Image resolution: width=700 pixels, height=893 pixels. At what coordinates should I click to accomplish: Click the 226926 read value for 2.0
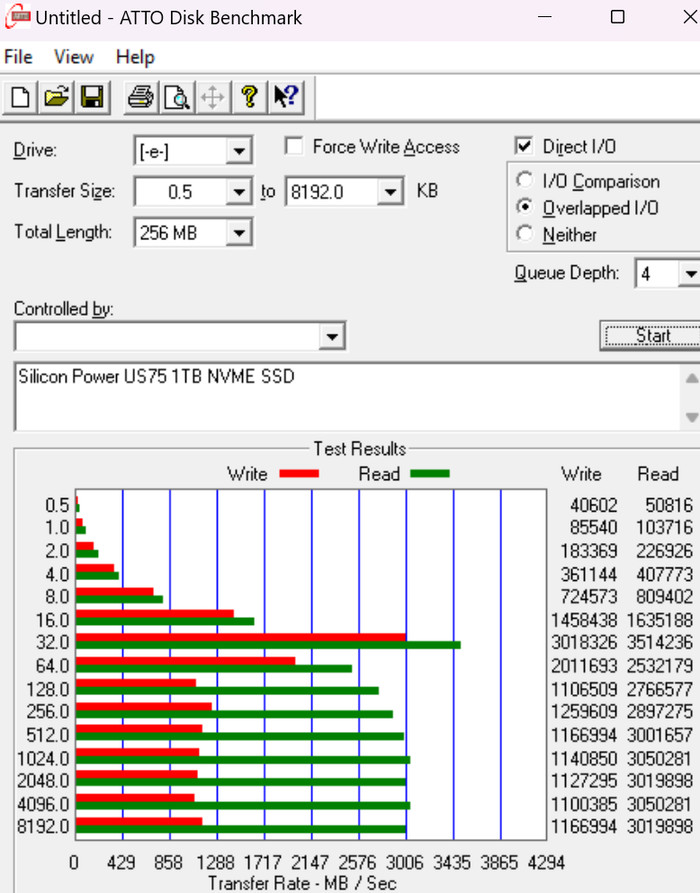coord(664,551)
